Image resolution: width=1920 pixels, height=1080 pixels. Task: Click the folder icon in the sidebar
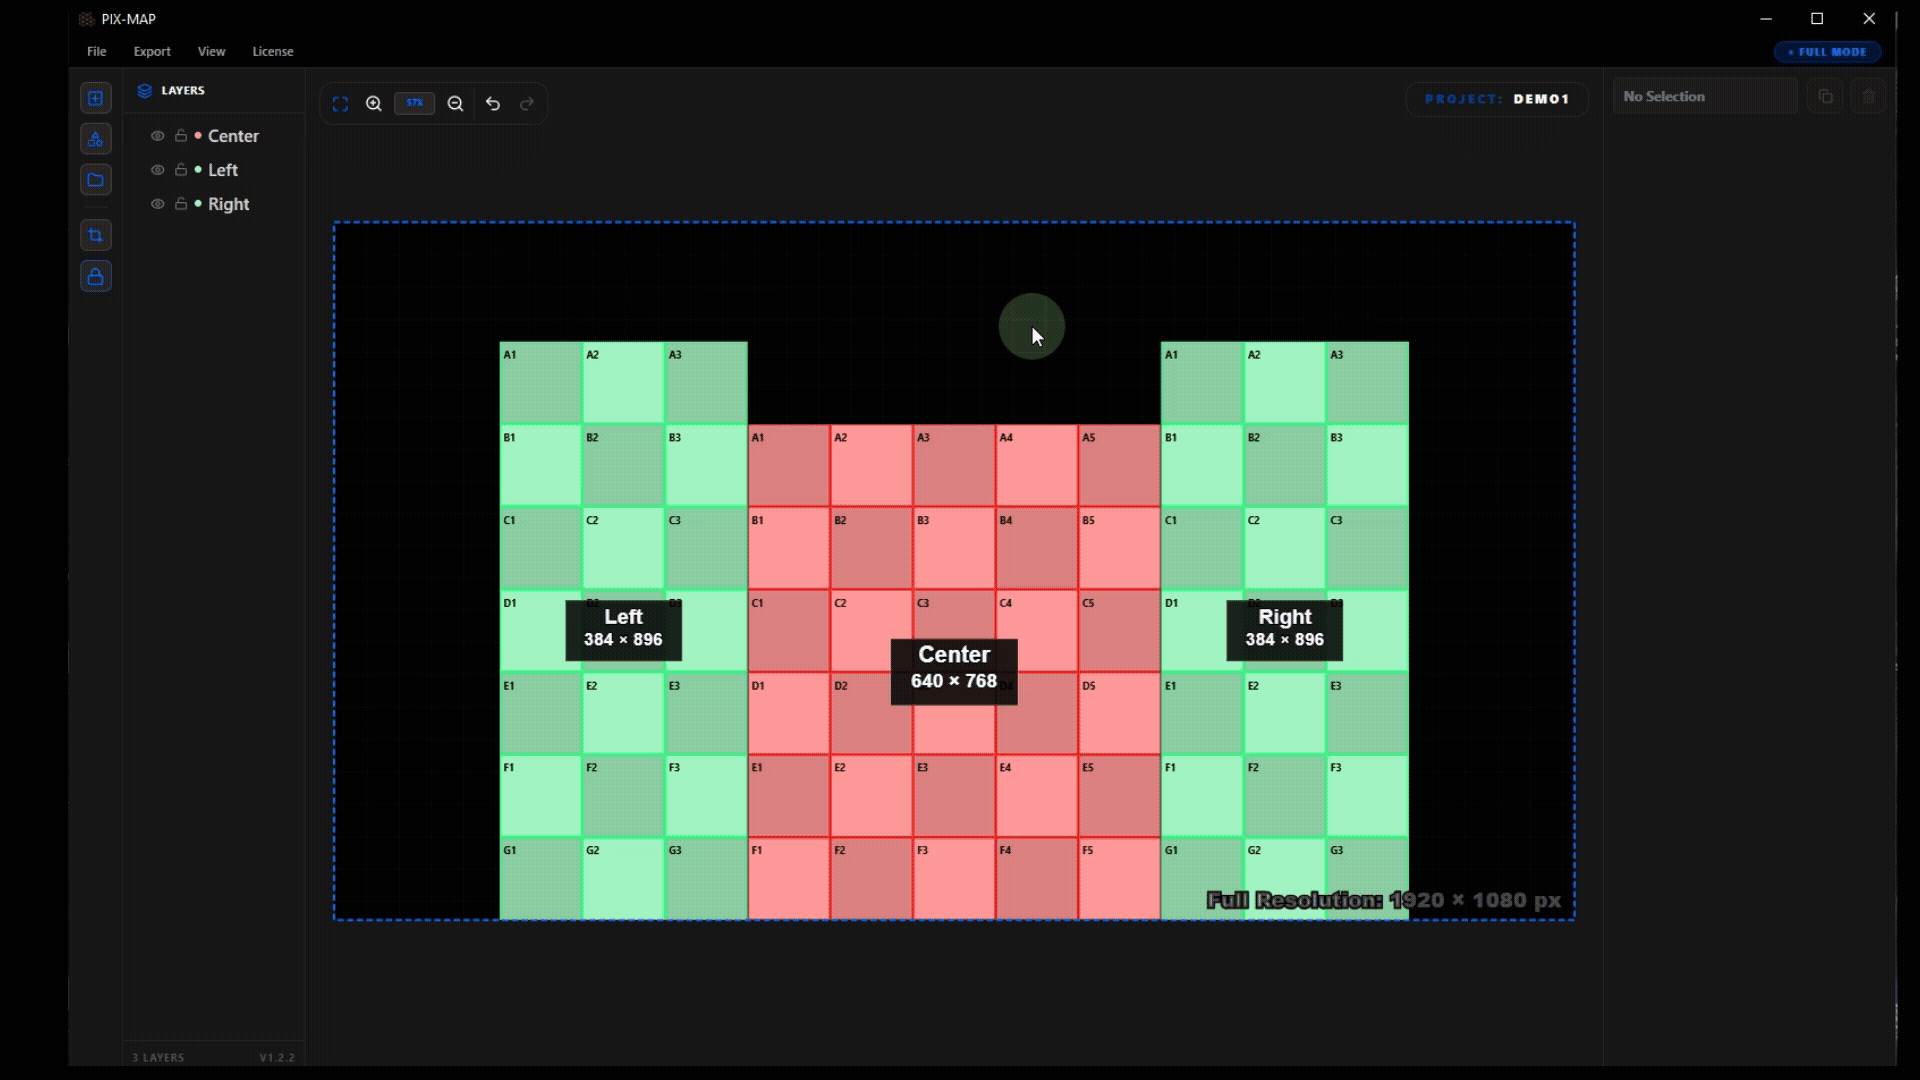(x=95, y=180)
